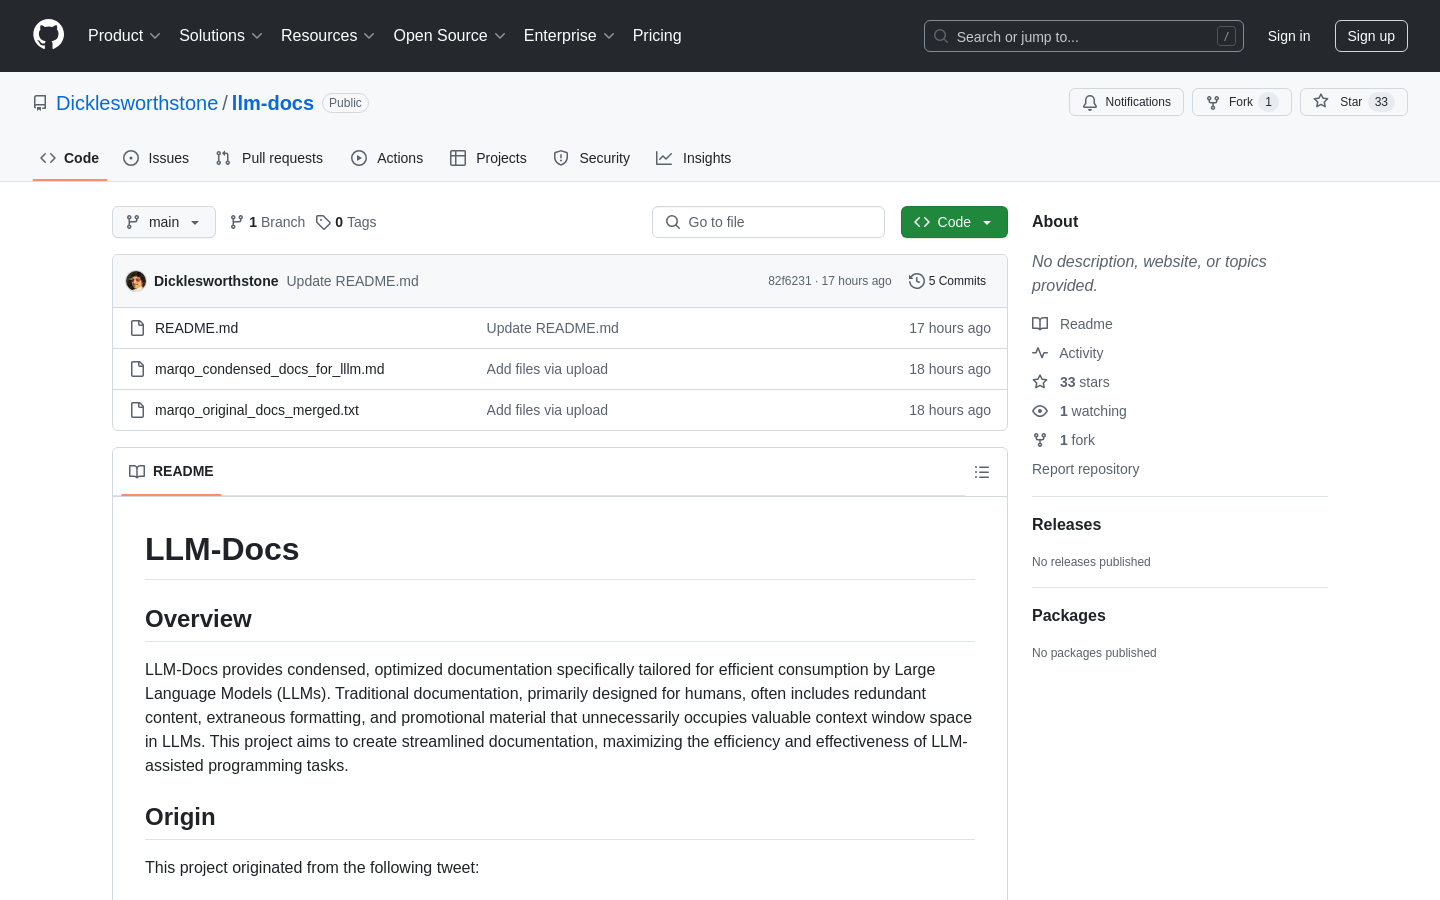Switch to the Actions tab
The width and height of the screenshot is (1440, 900).
[x=387, y=158]
